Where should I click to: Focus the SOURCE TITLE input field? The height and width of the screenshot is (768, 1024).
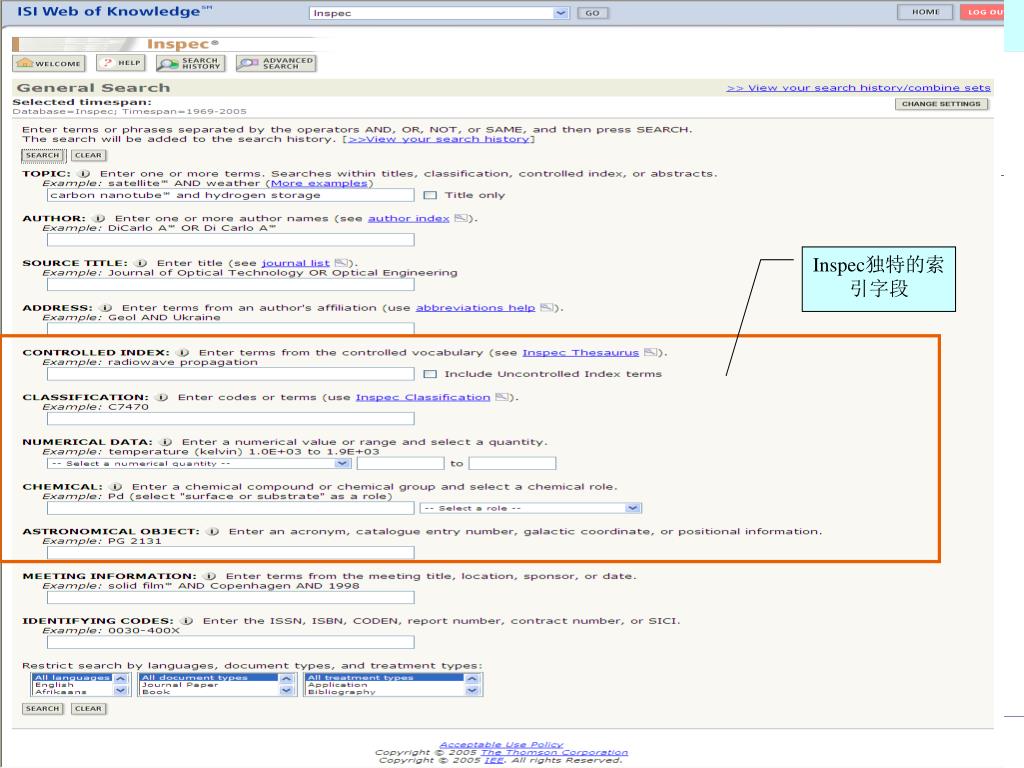(x=231, y=285)
